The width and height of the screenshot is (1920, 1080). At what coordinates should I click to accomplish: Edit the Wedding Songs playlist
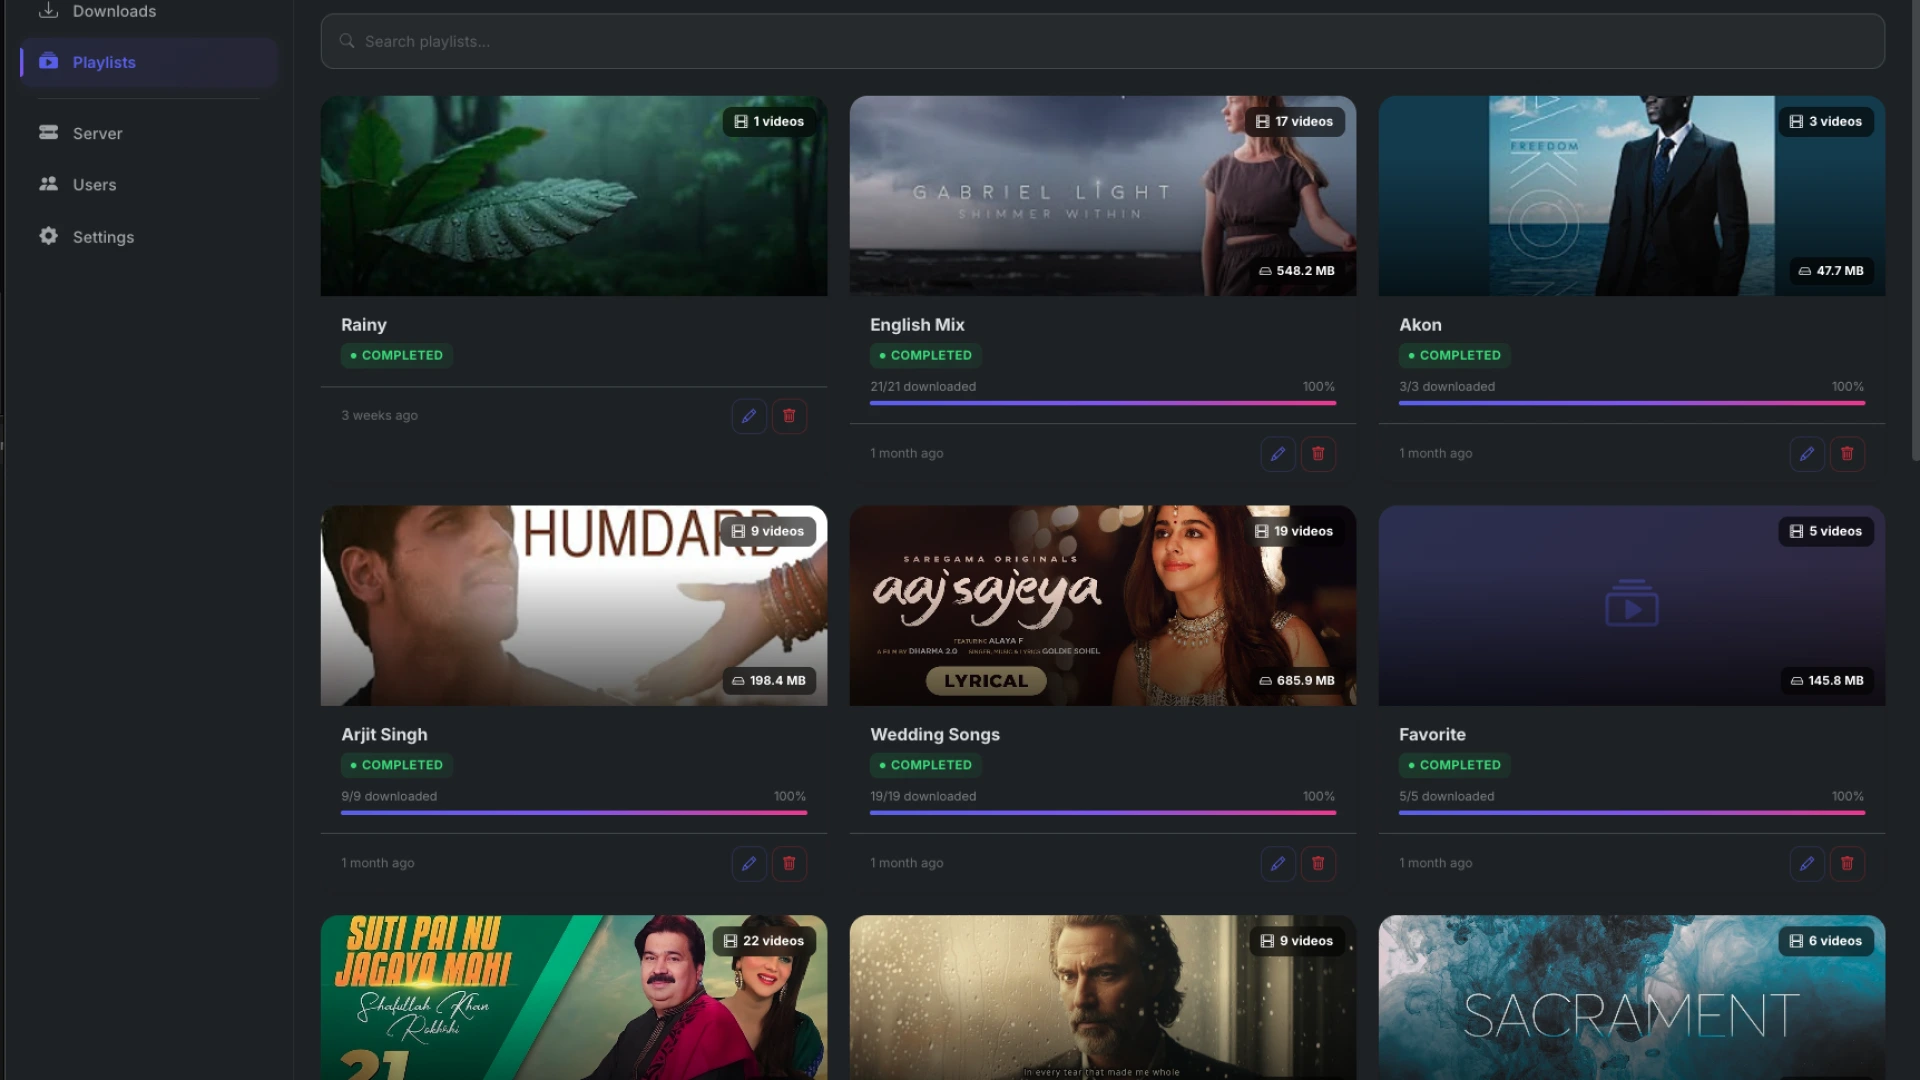[x=1277, y=864]
